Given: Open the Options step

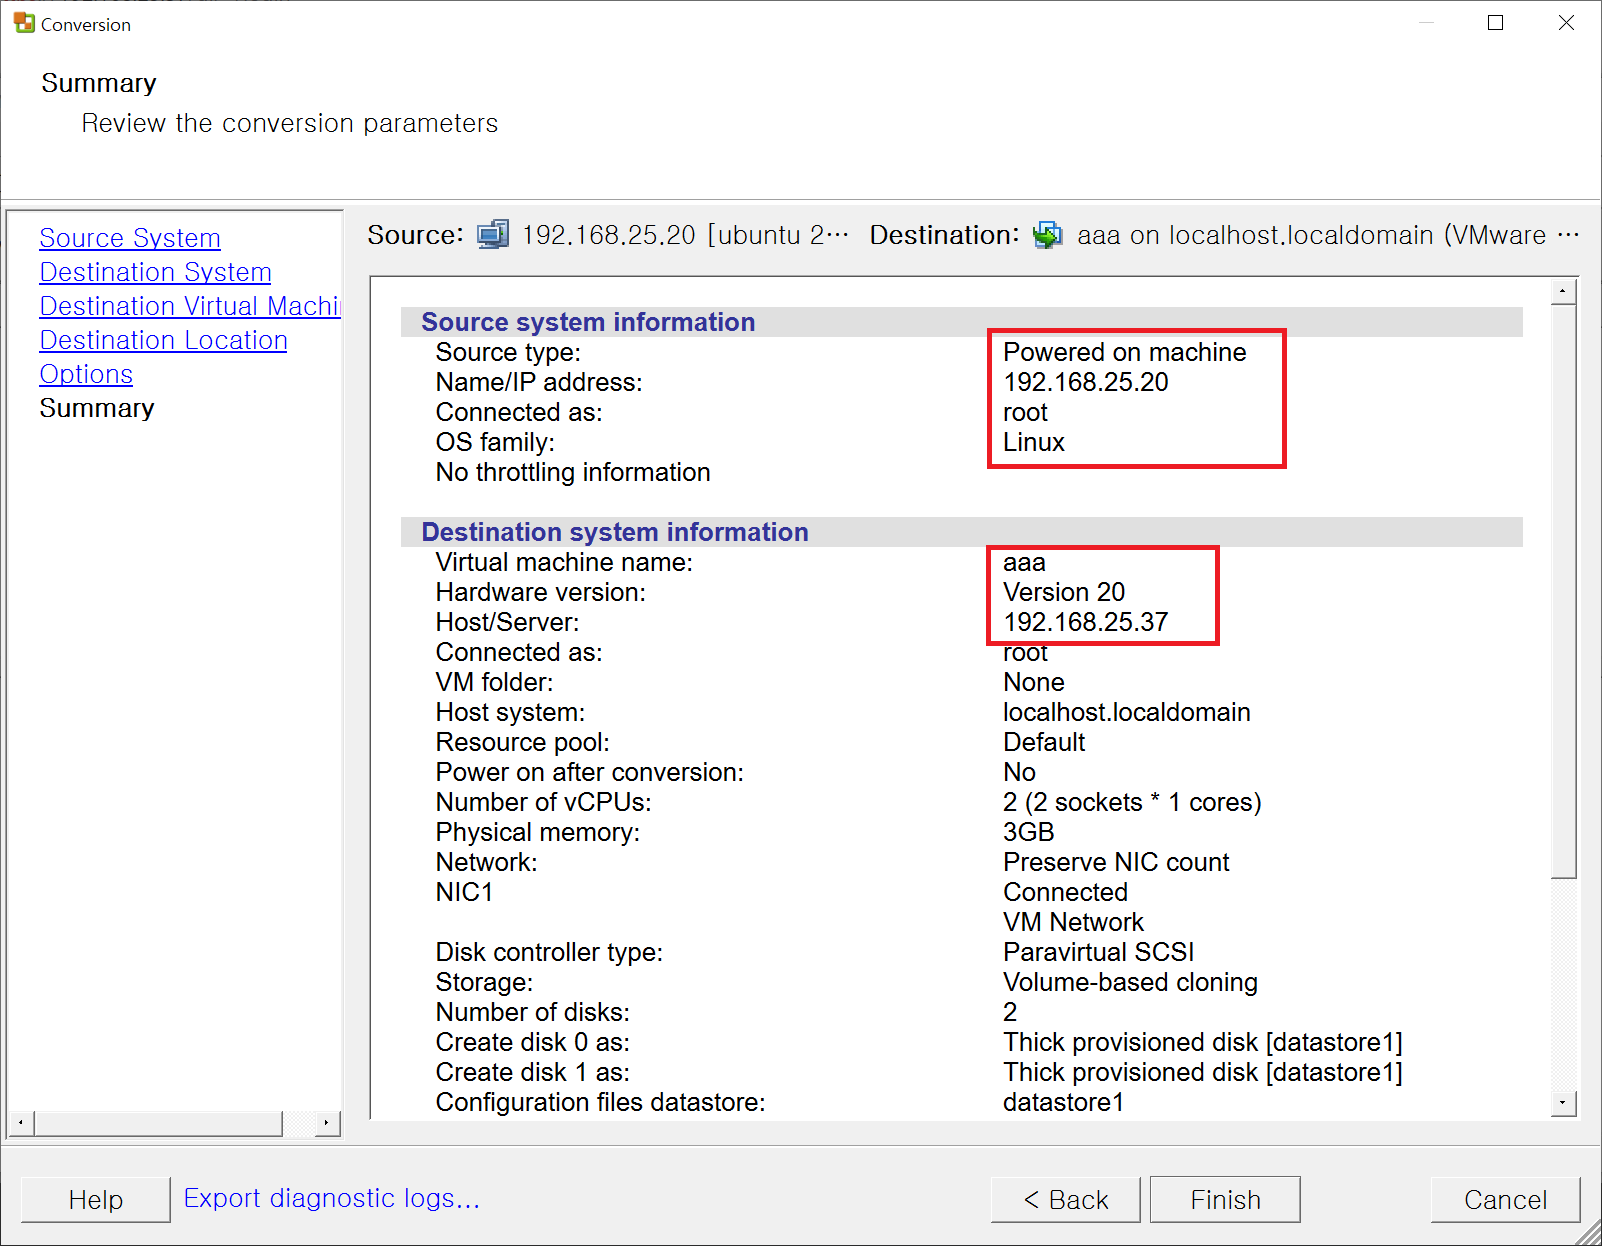Looking at the screenshot, I should pos(86,374).
